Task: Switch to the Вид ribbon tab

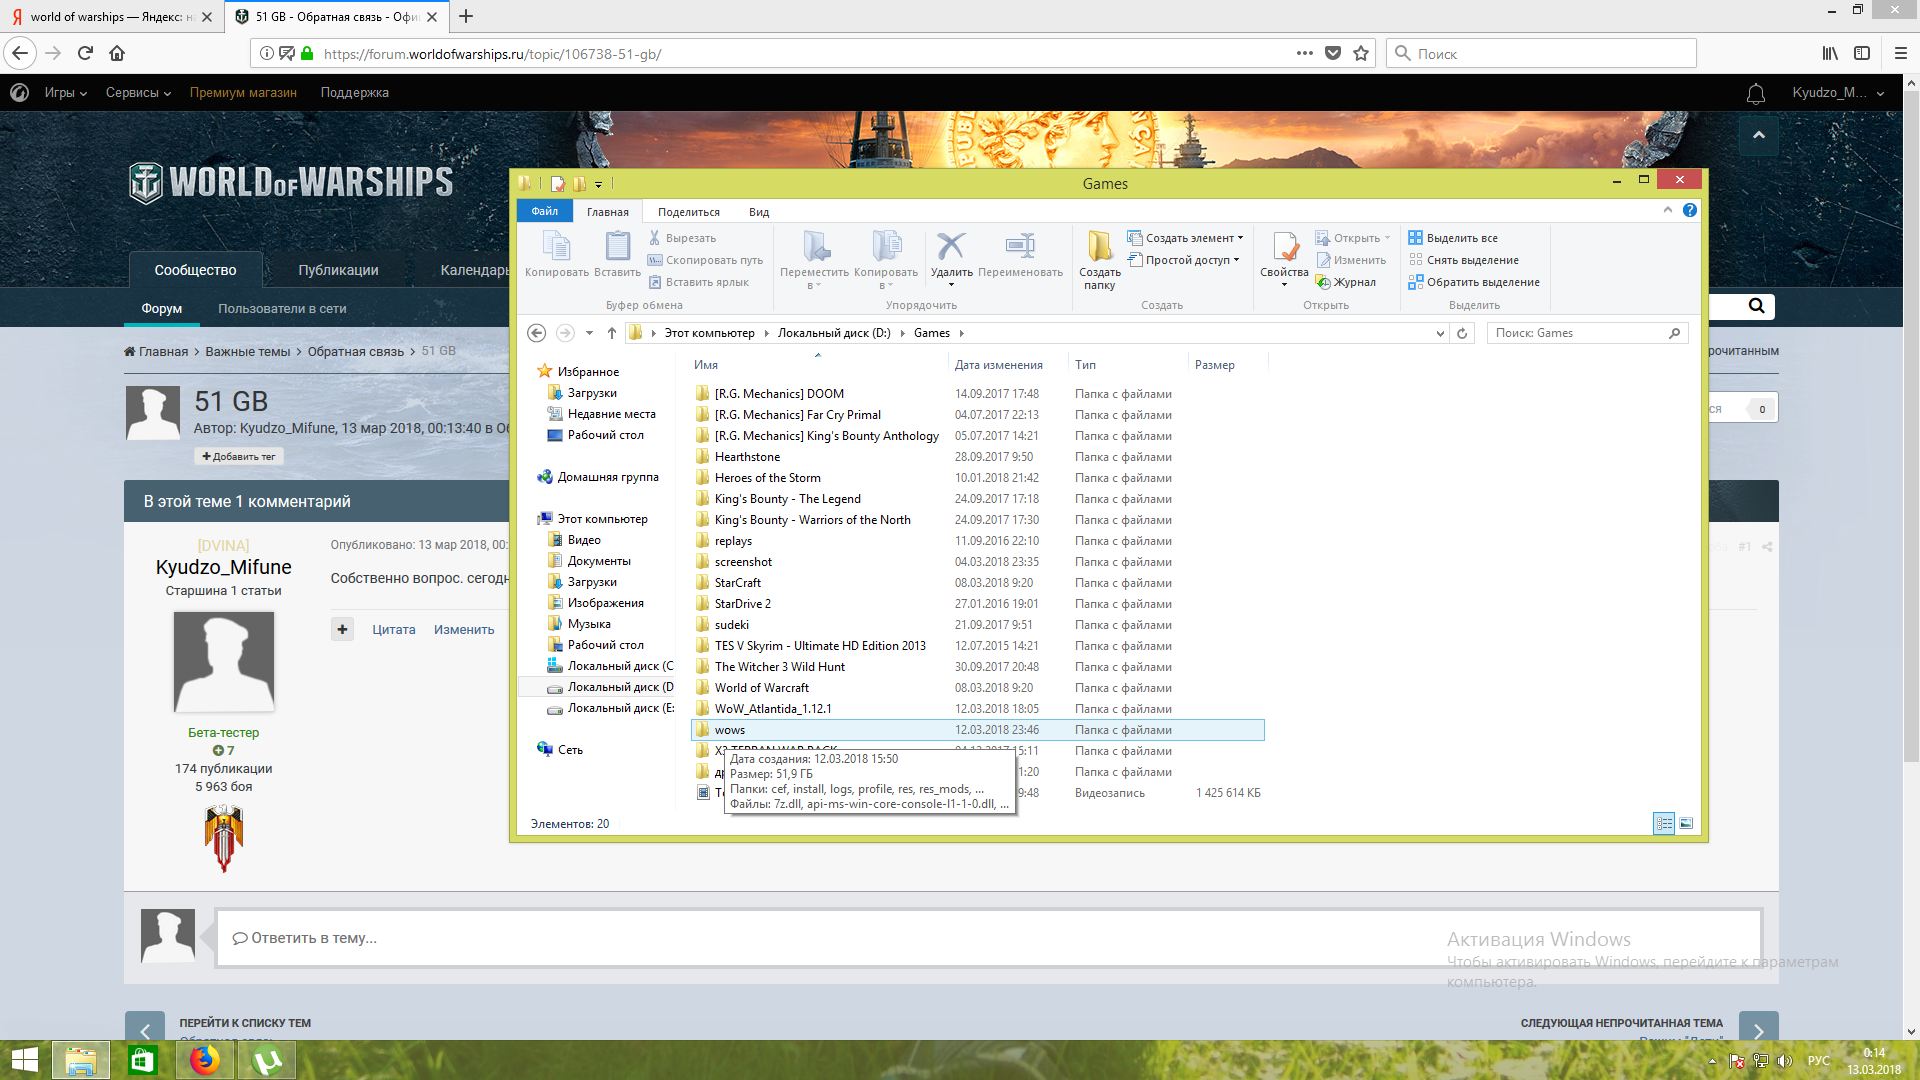Action: pos(759,212)
